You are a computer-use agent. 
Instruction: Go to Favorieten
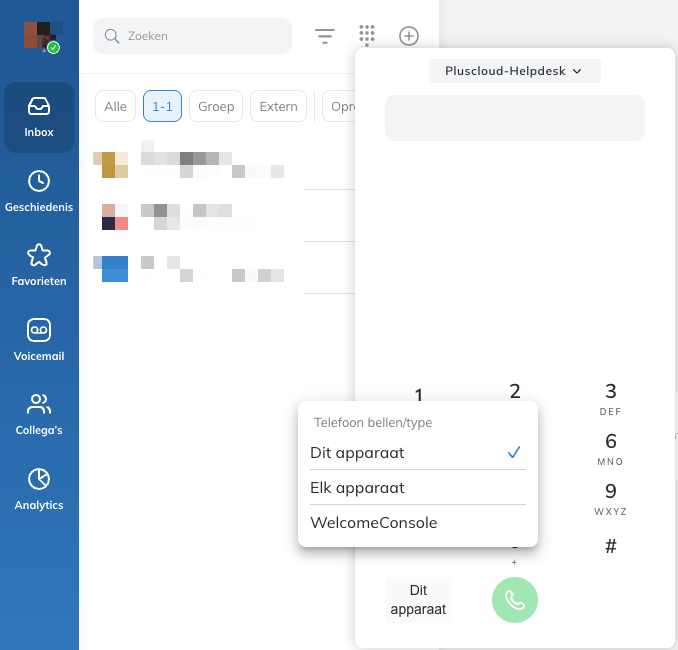[39, 265]
